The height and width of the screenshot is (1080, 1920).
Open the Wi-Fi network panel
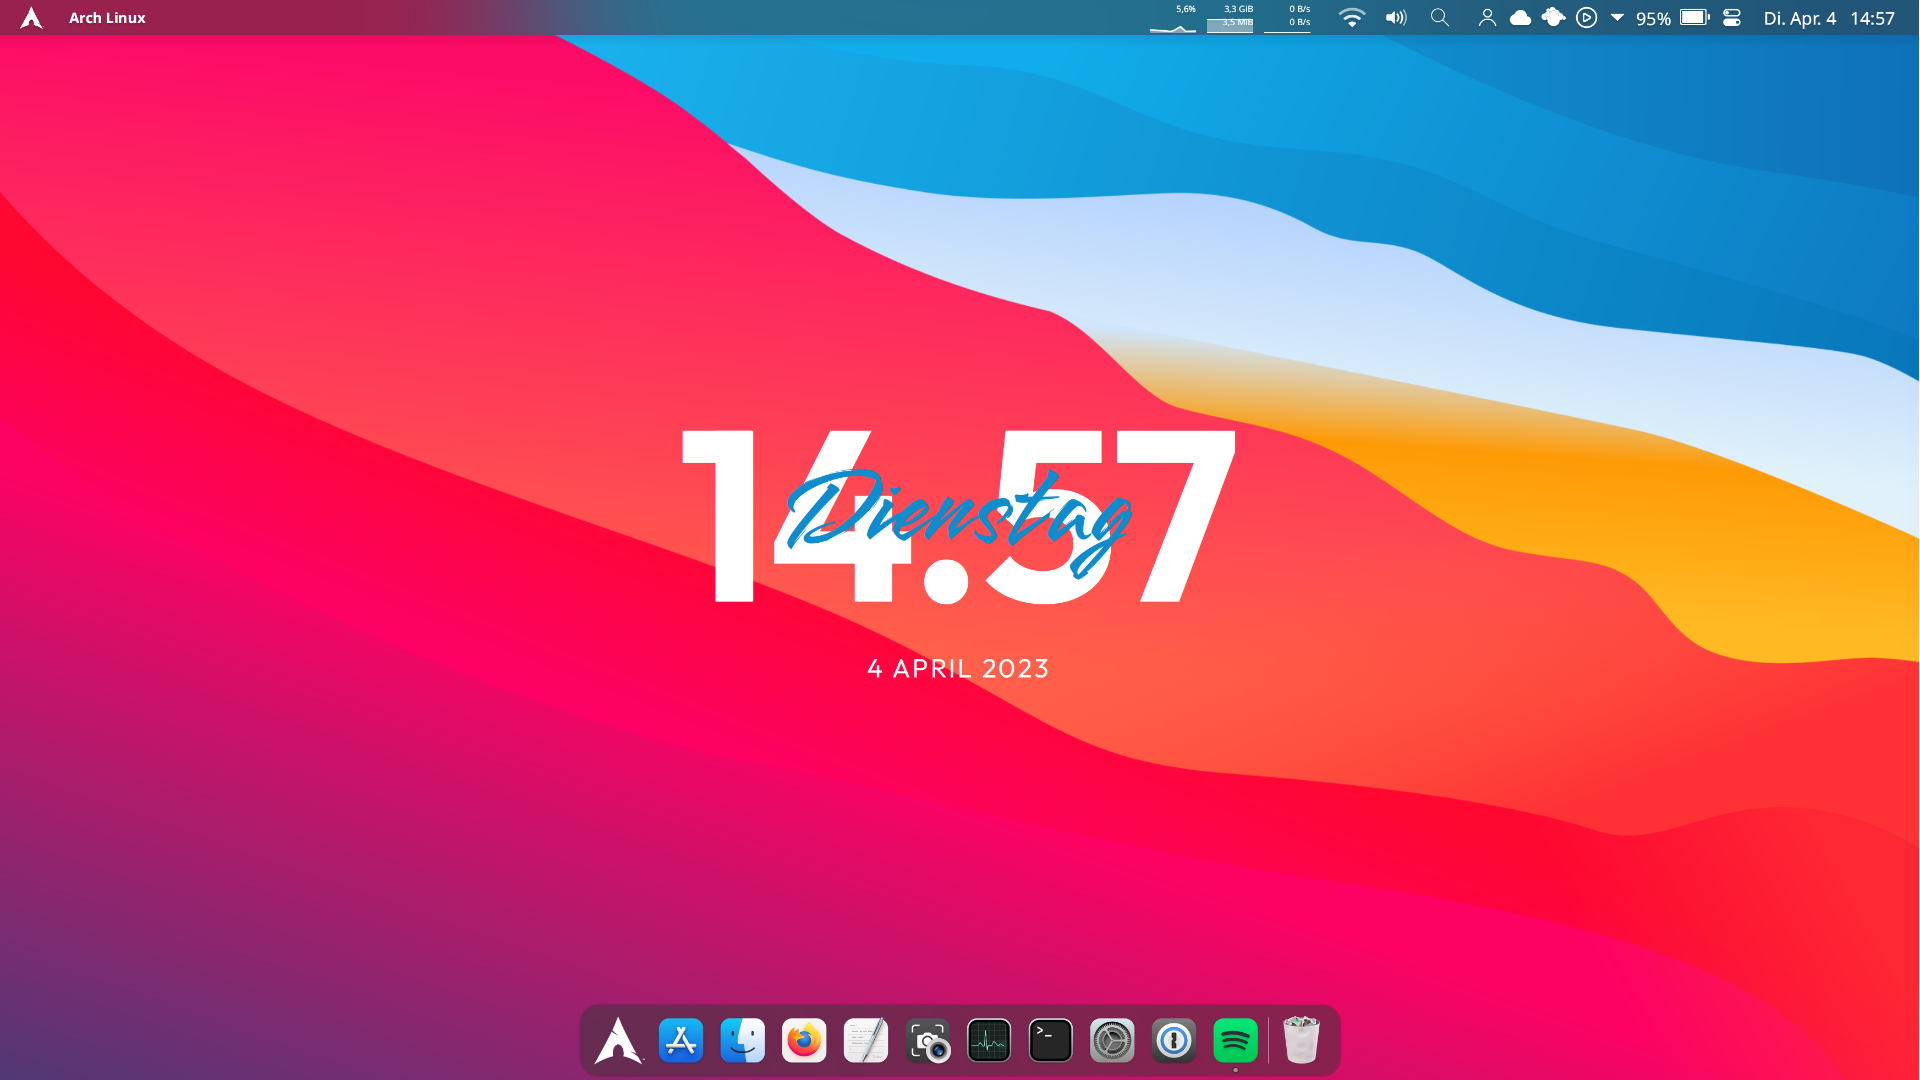[1351, 18]
